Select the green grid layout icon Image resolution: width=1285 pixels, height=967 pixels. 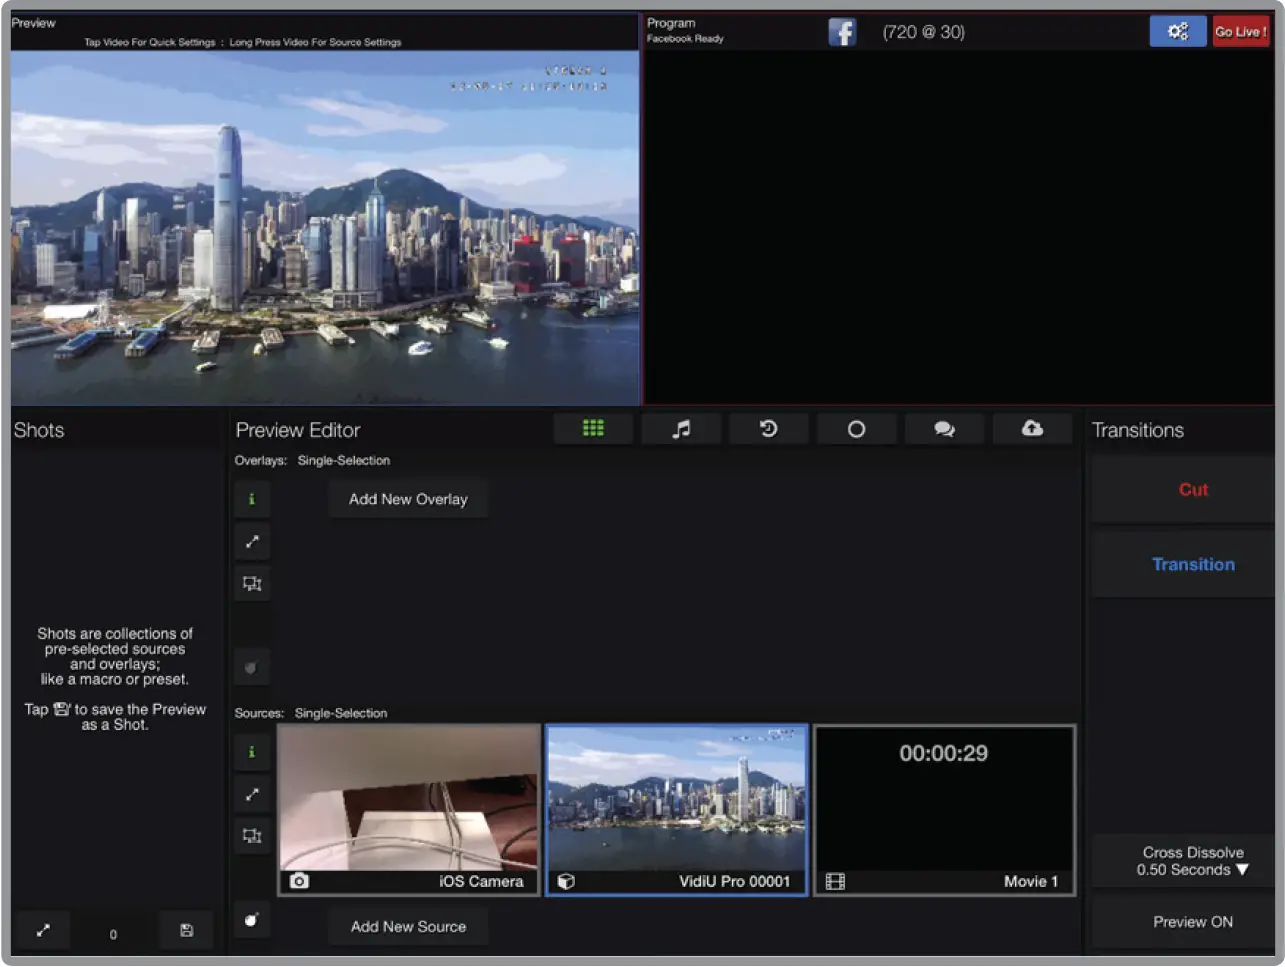click(x=593, y=428)
